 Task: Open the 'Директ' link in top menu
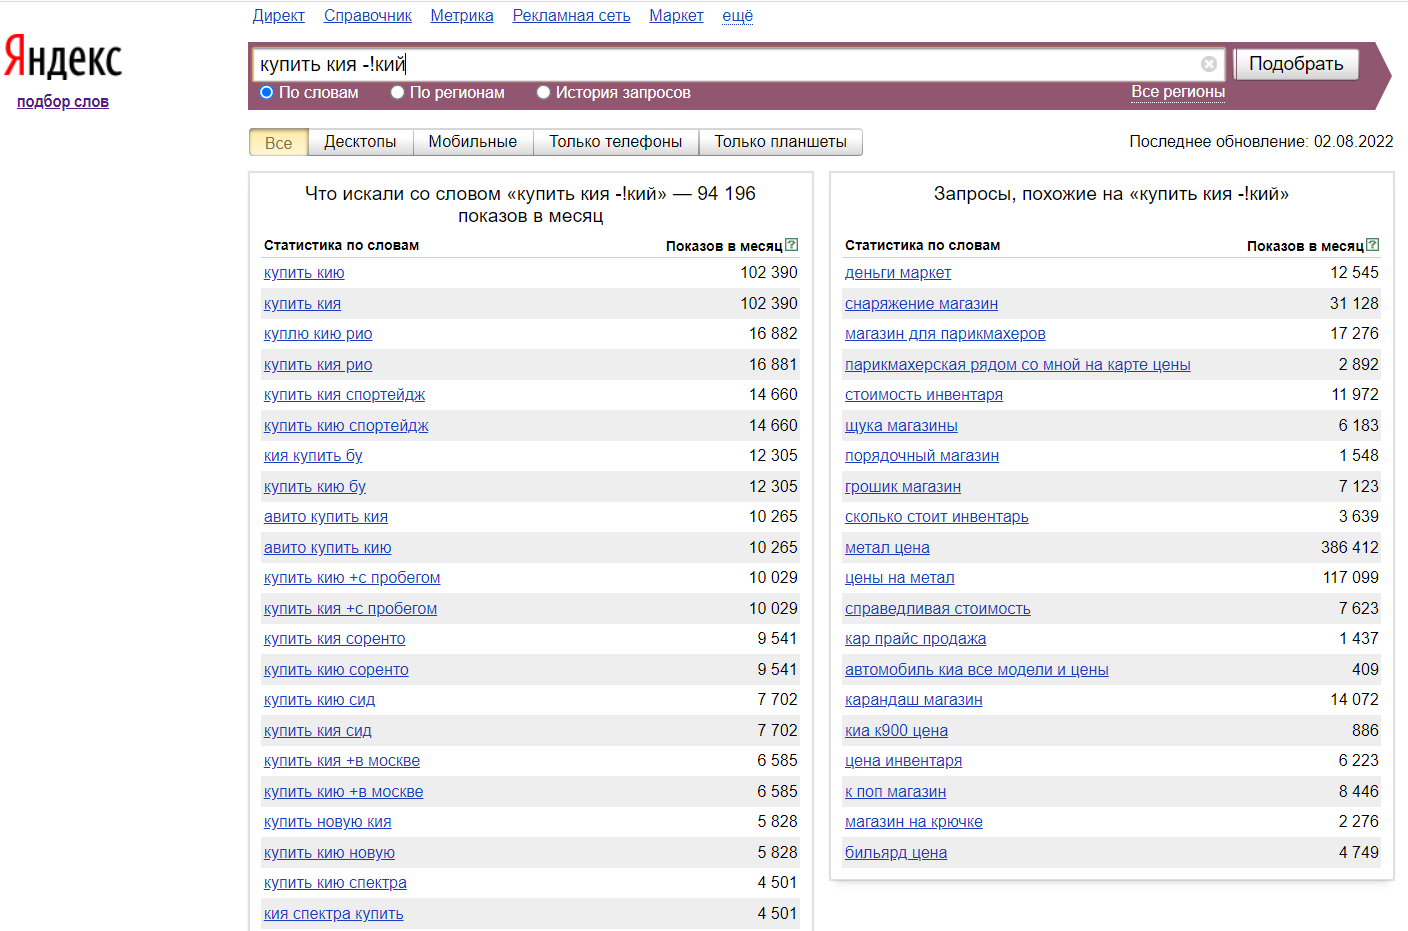278,16
